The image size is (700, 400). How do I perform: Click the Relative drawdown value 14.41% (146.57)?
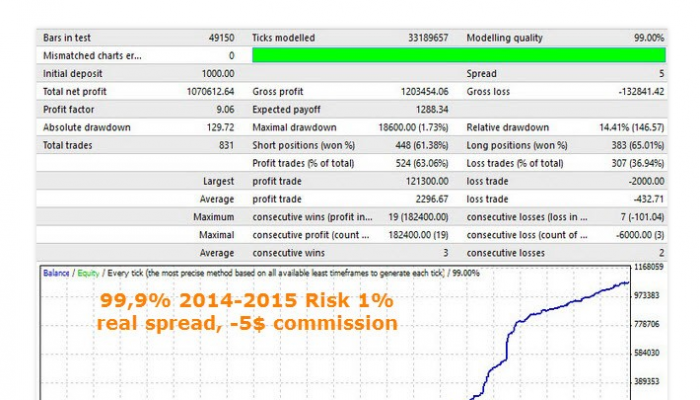pyautogui.click(x=631, y=127)
